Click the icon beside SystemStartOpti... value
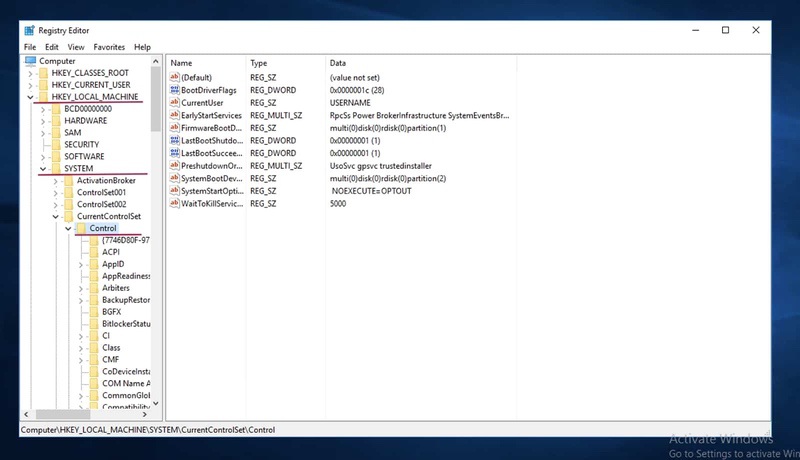This screenshot has height=460, width=800. click(174, 190)
